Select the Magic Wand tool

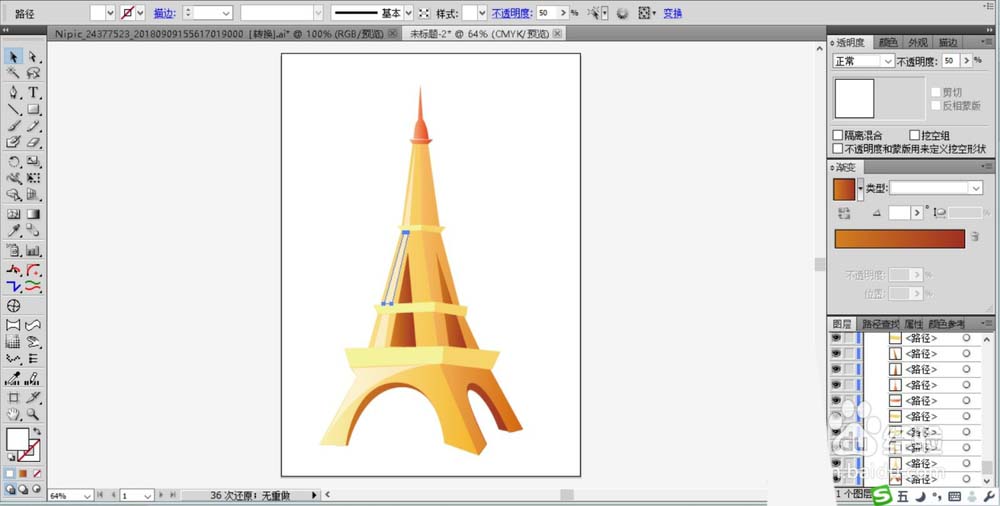pyautogui.click(x=13, y=74)
